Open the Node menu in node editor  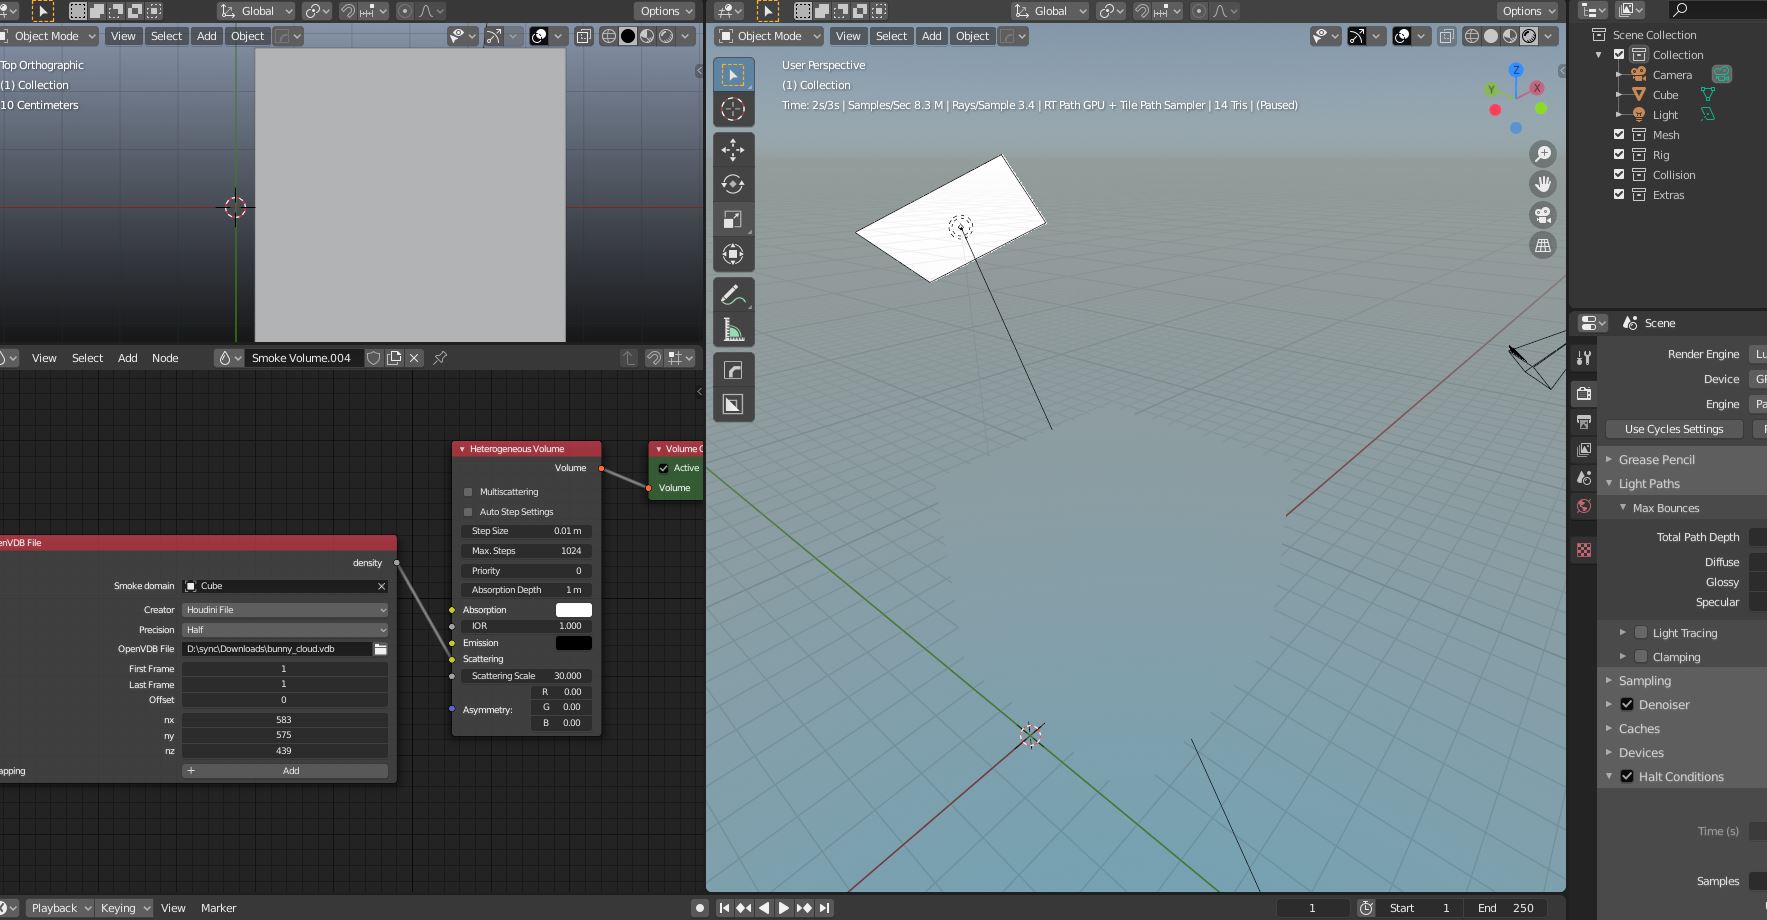click(x=165, y=358)
